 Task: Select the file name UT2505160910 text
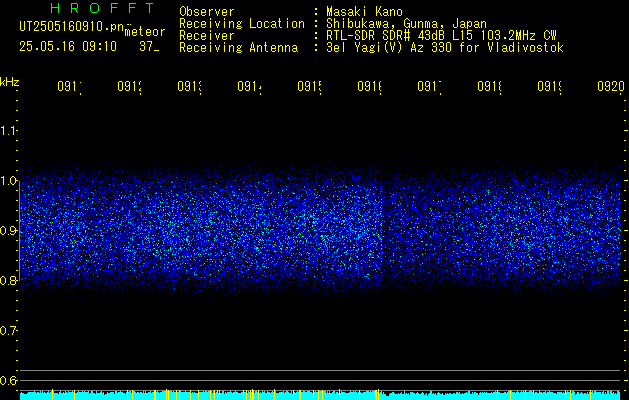pyautogui.click(x=72, y=27)
